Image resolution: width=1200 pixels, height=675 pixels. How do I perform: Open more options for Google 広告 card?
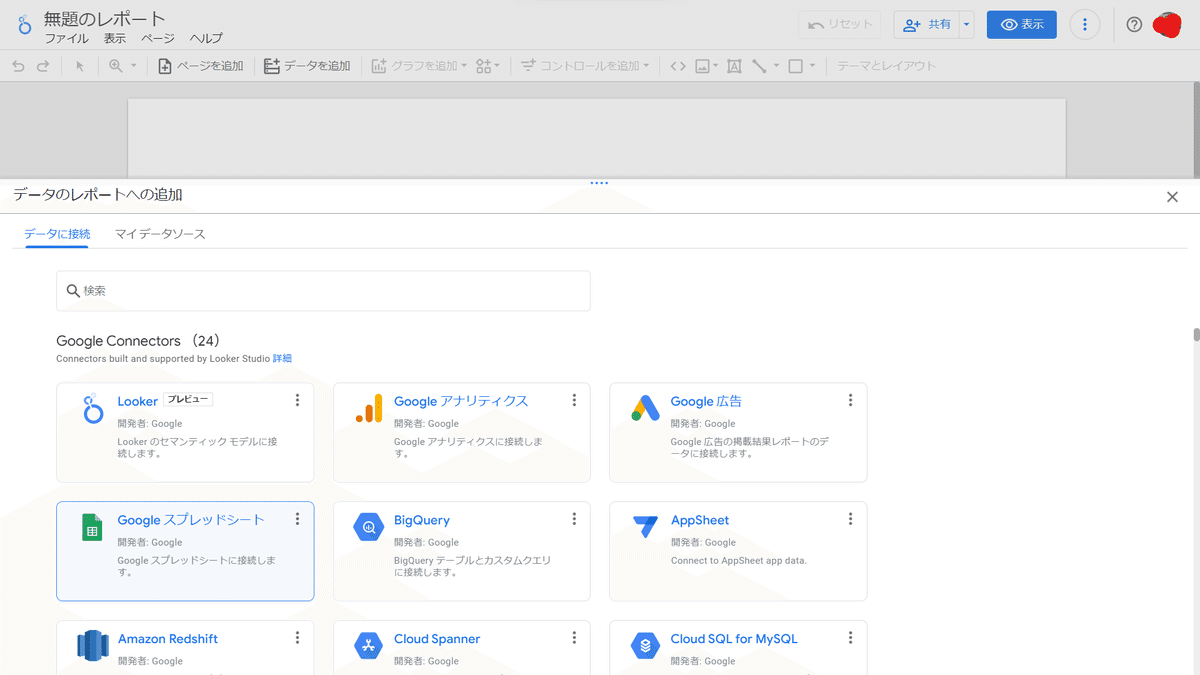[850, 400]
